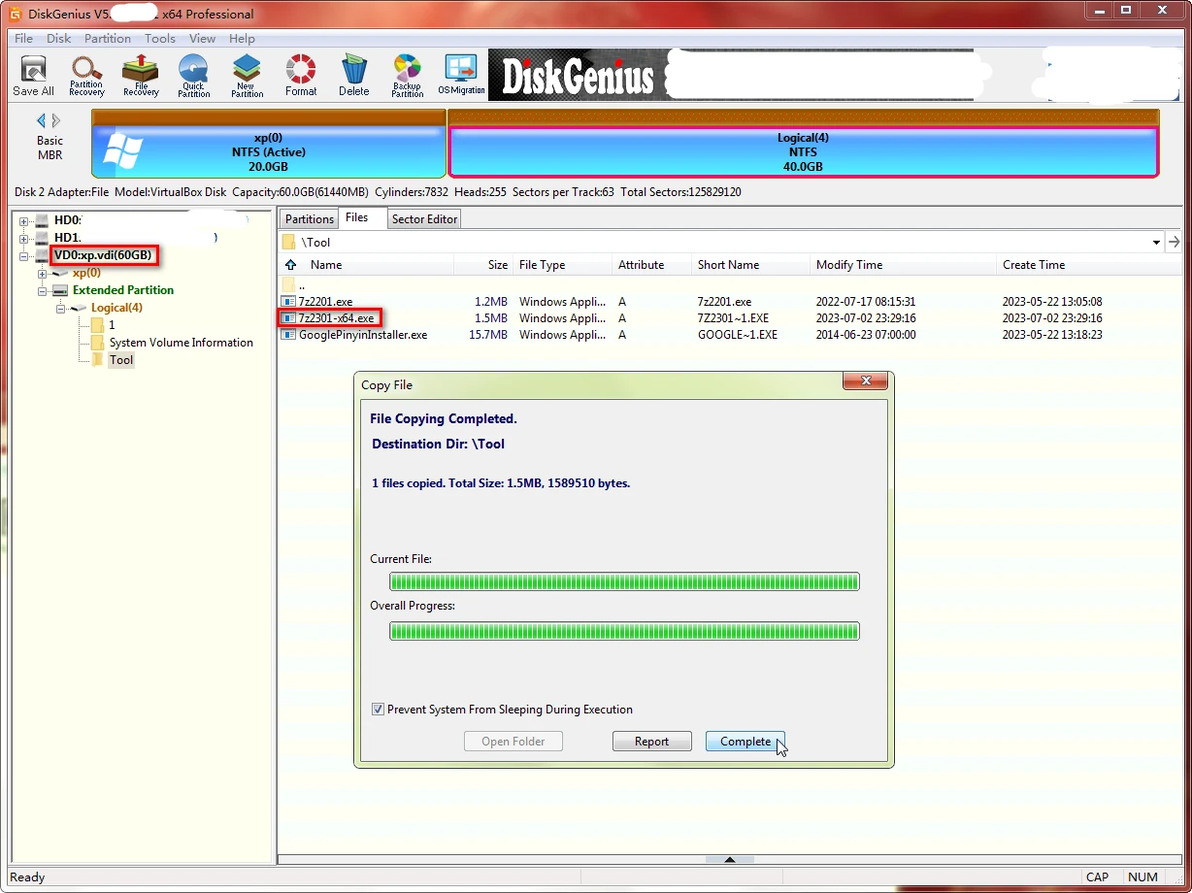Click the Open Folder button

513,741
